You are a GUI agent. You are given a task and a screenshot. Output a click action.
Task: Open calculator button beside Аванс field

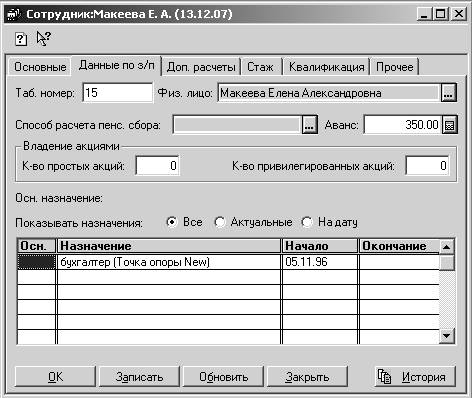coord(450,125)
